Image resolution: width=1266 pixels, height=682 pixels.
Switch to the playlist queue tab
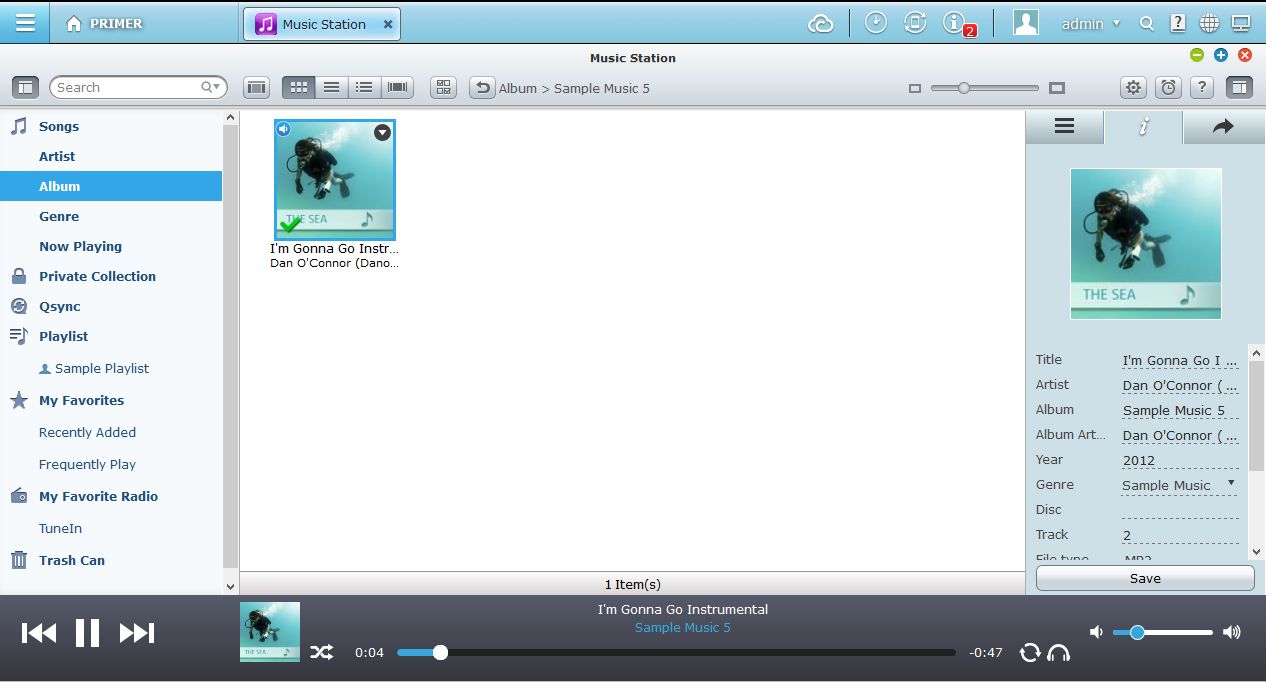(1064, 127)
